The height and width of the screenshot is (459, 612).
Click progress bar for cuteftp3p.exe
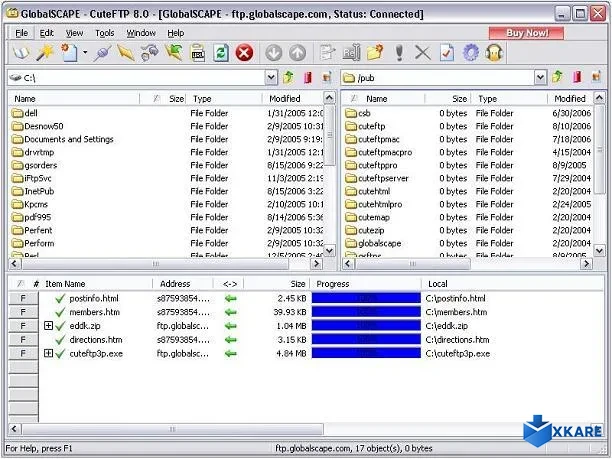[x=366, y=354]
